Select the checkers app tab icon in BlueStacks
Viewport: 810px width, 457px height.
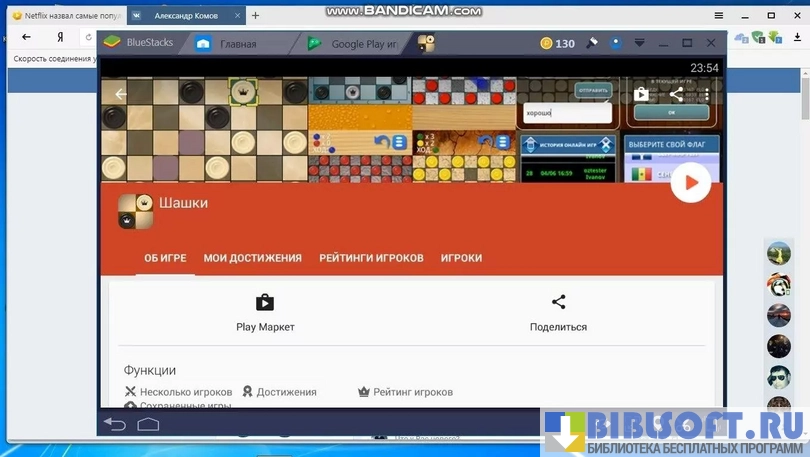(426, 44)
